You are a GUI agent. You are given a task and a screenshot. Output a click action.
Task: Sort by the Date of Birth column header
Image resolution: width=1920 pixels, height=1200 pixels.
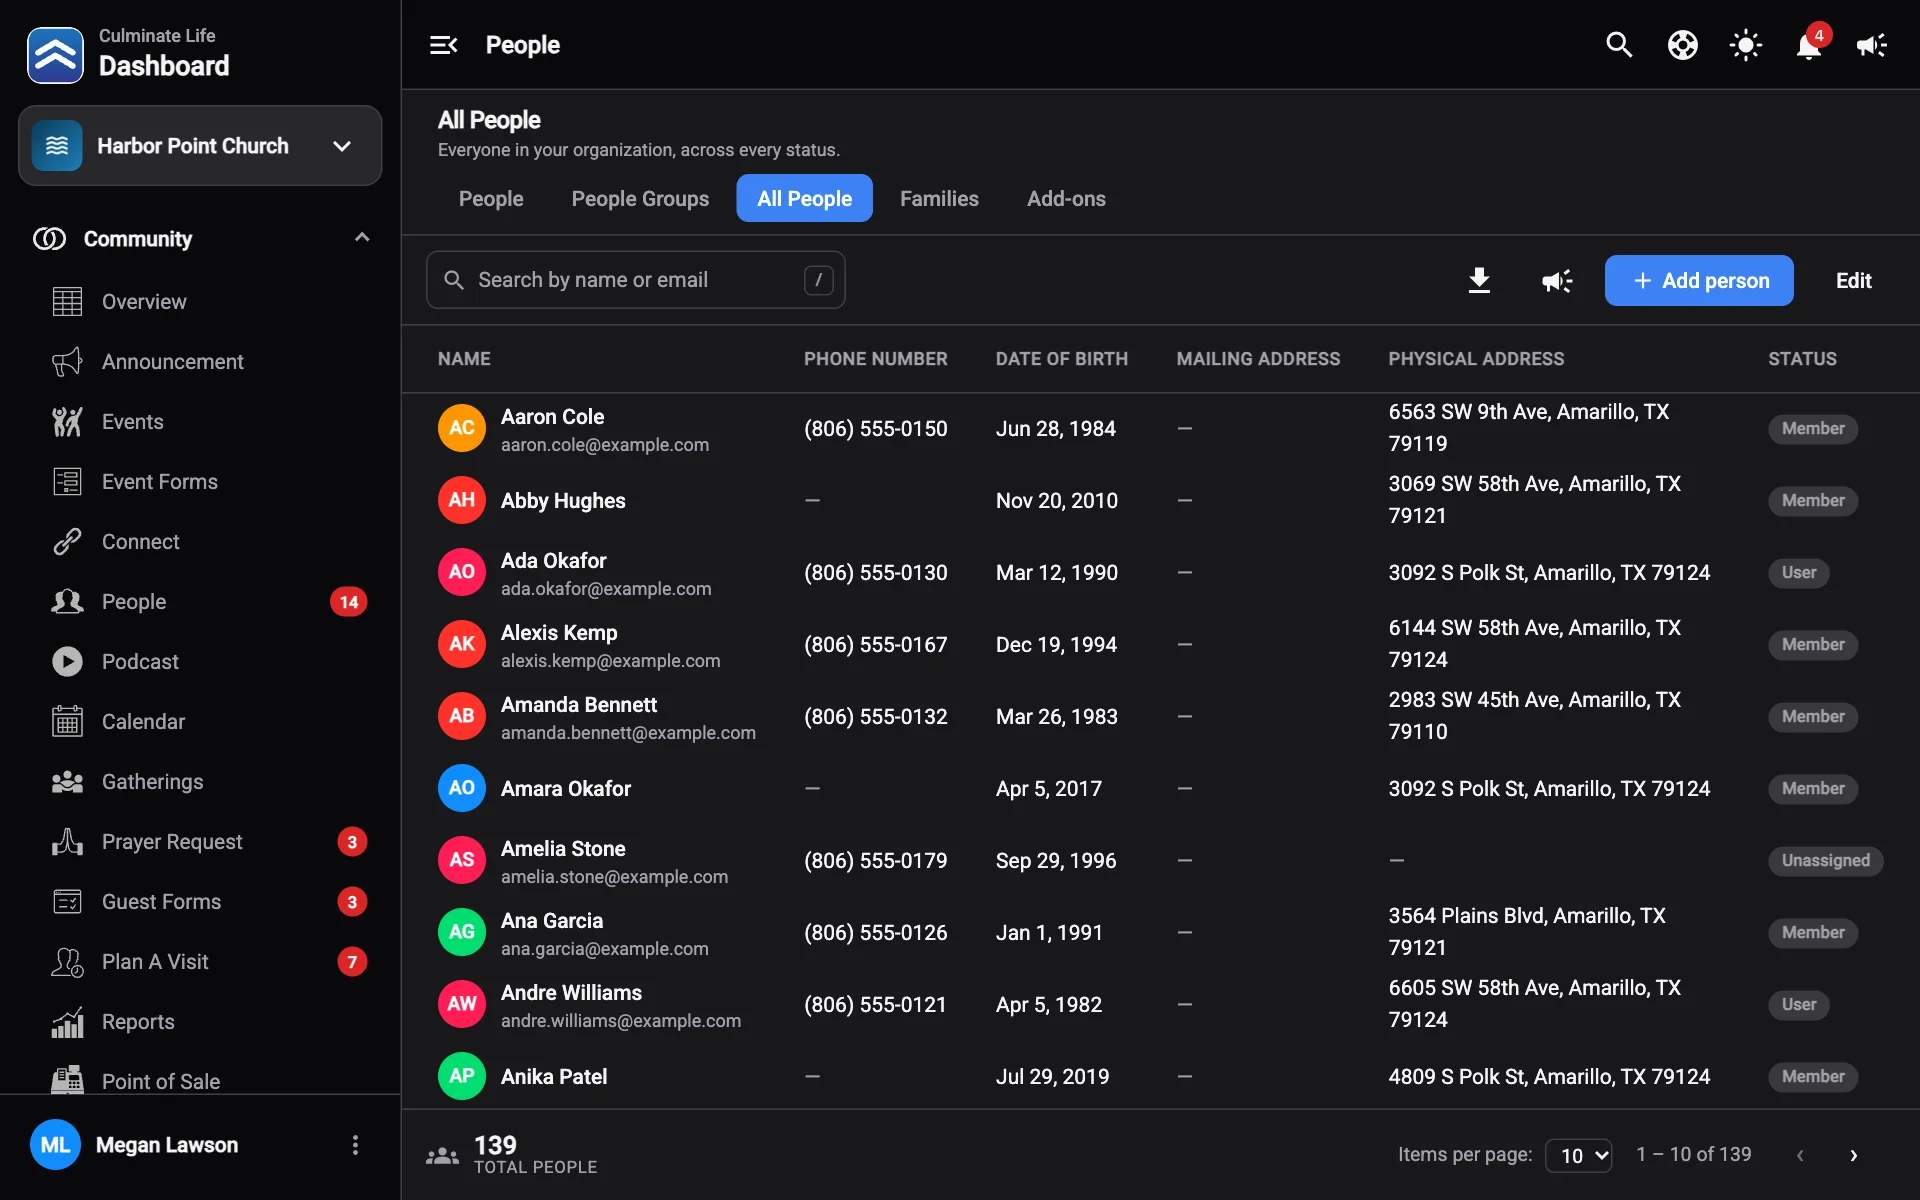[x=1061, y=359]
